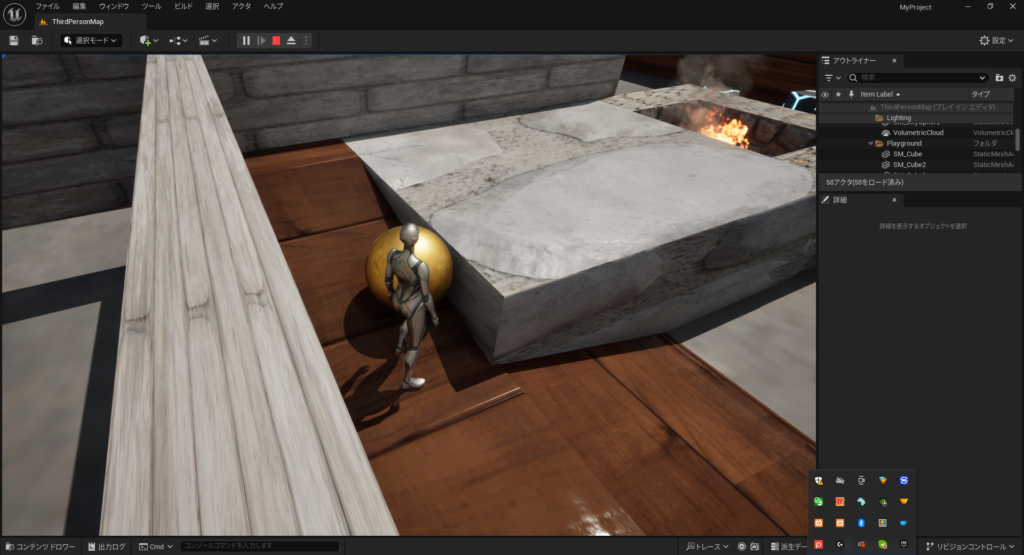1024x555 pixels.
Task: Open the add actor quick-add dropdown
Action: tap(149, 40)
